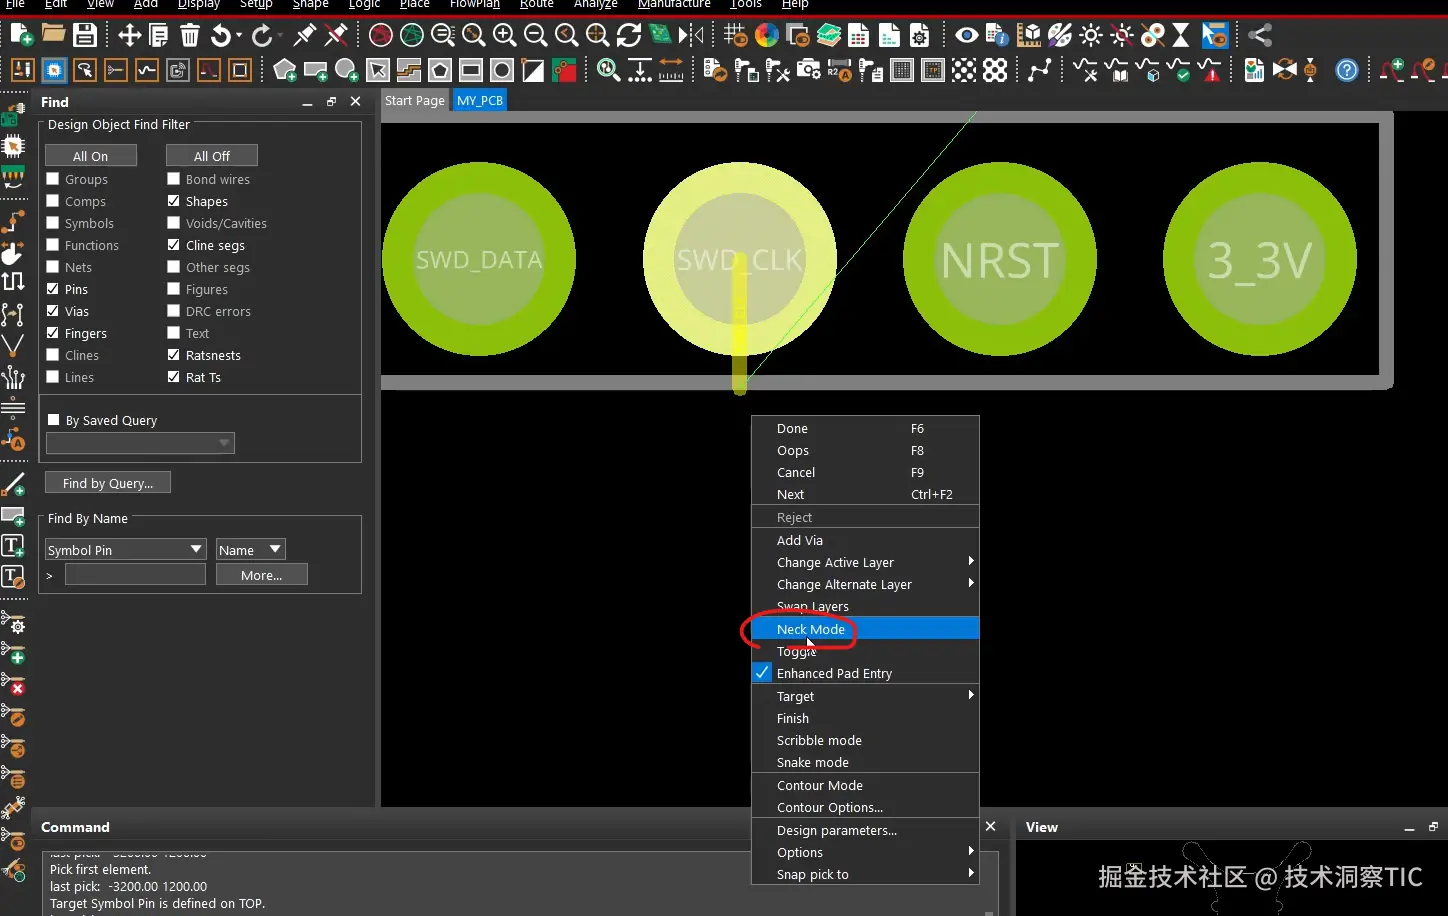Click the All Off button
1448x916 pixels.
click(211, 156)
